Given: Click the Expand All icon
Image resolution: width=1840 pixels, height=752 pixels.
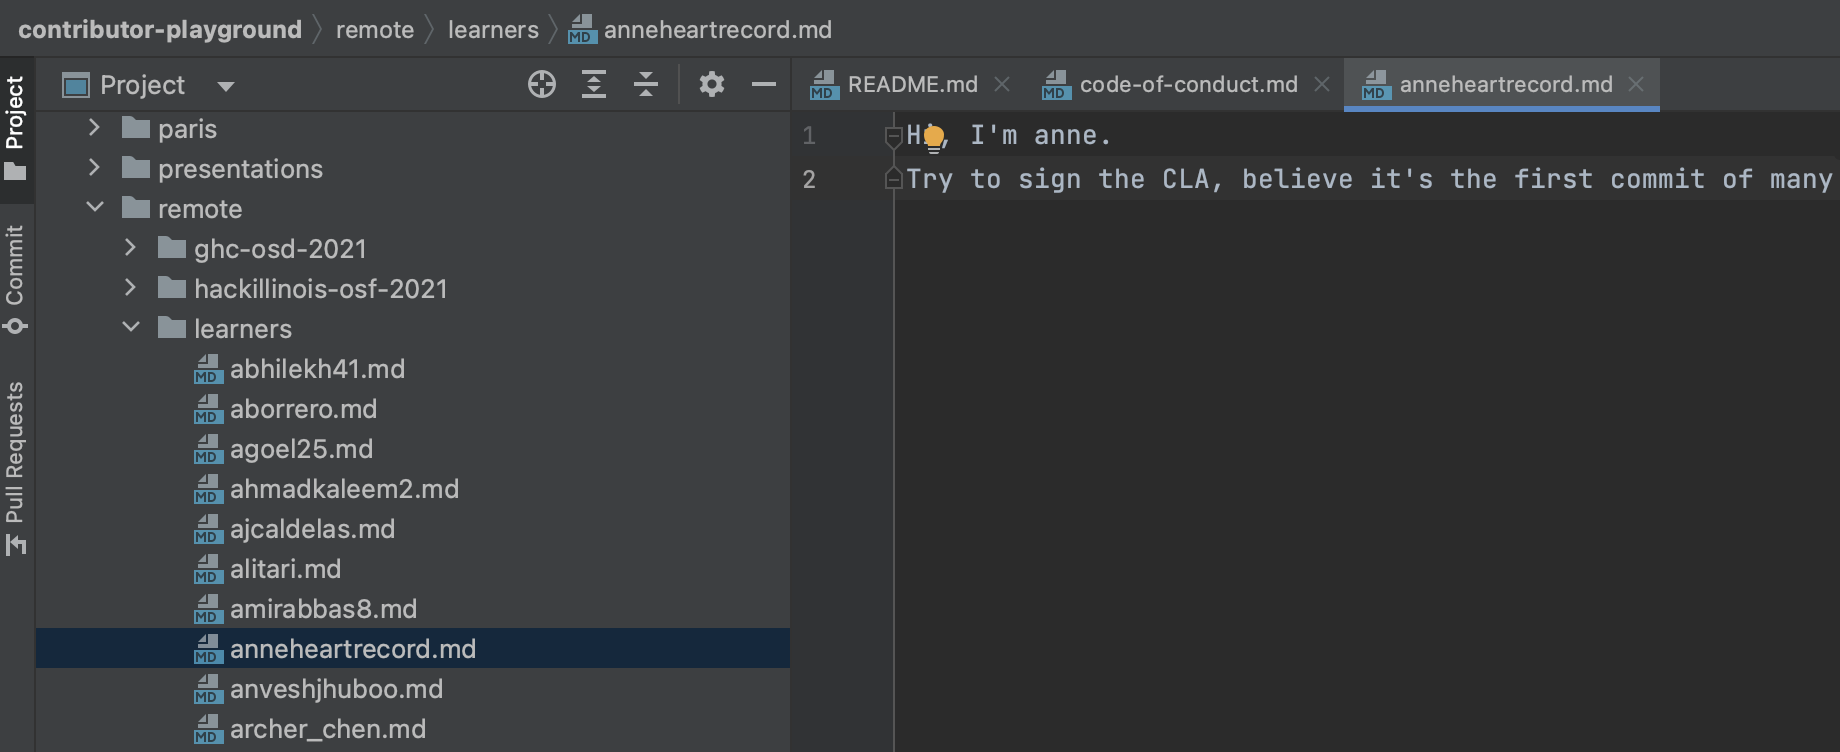Looking at the screenshot, I should point(594,85).
